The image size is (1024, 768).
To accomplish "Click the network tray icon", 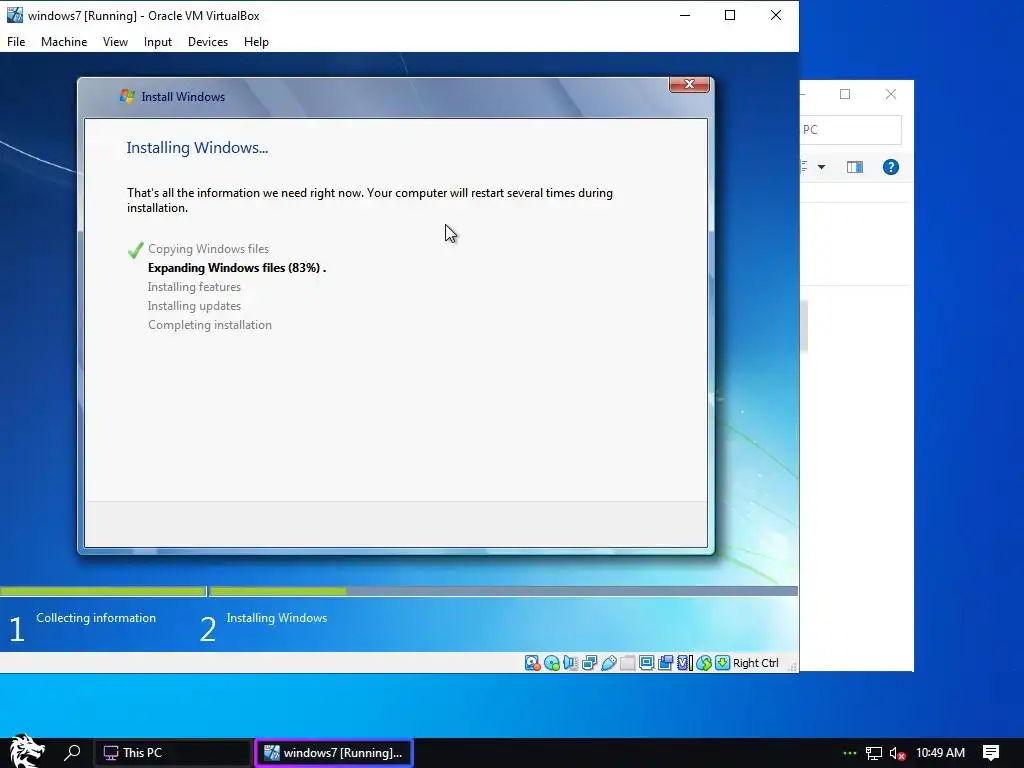I will [874, 753].
